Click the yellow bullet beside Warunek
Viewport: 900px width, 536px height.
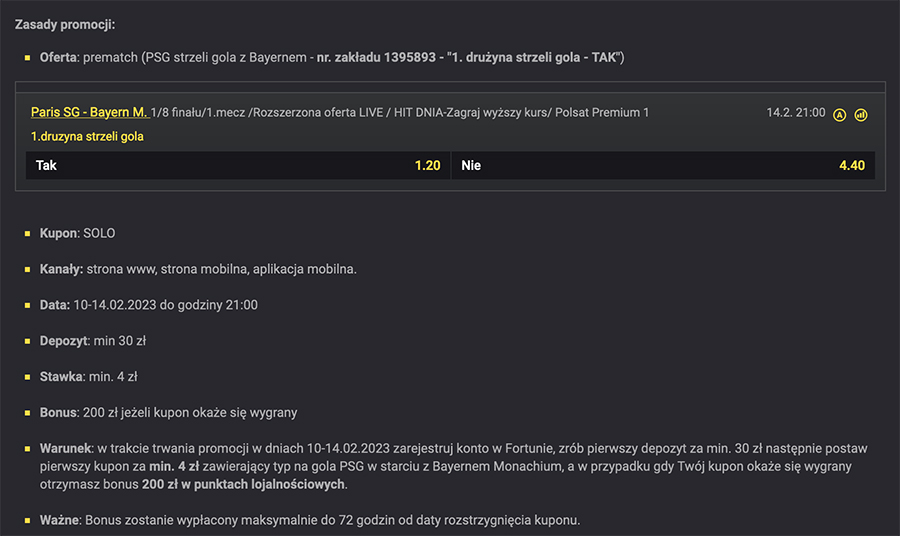pyautogui.click(x=29, y=449)
